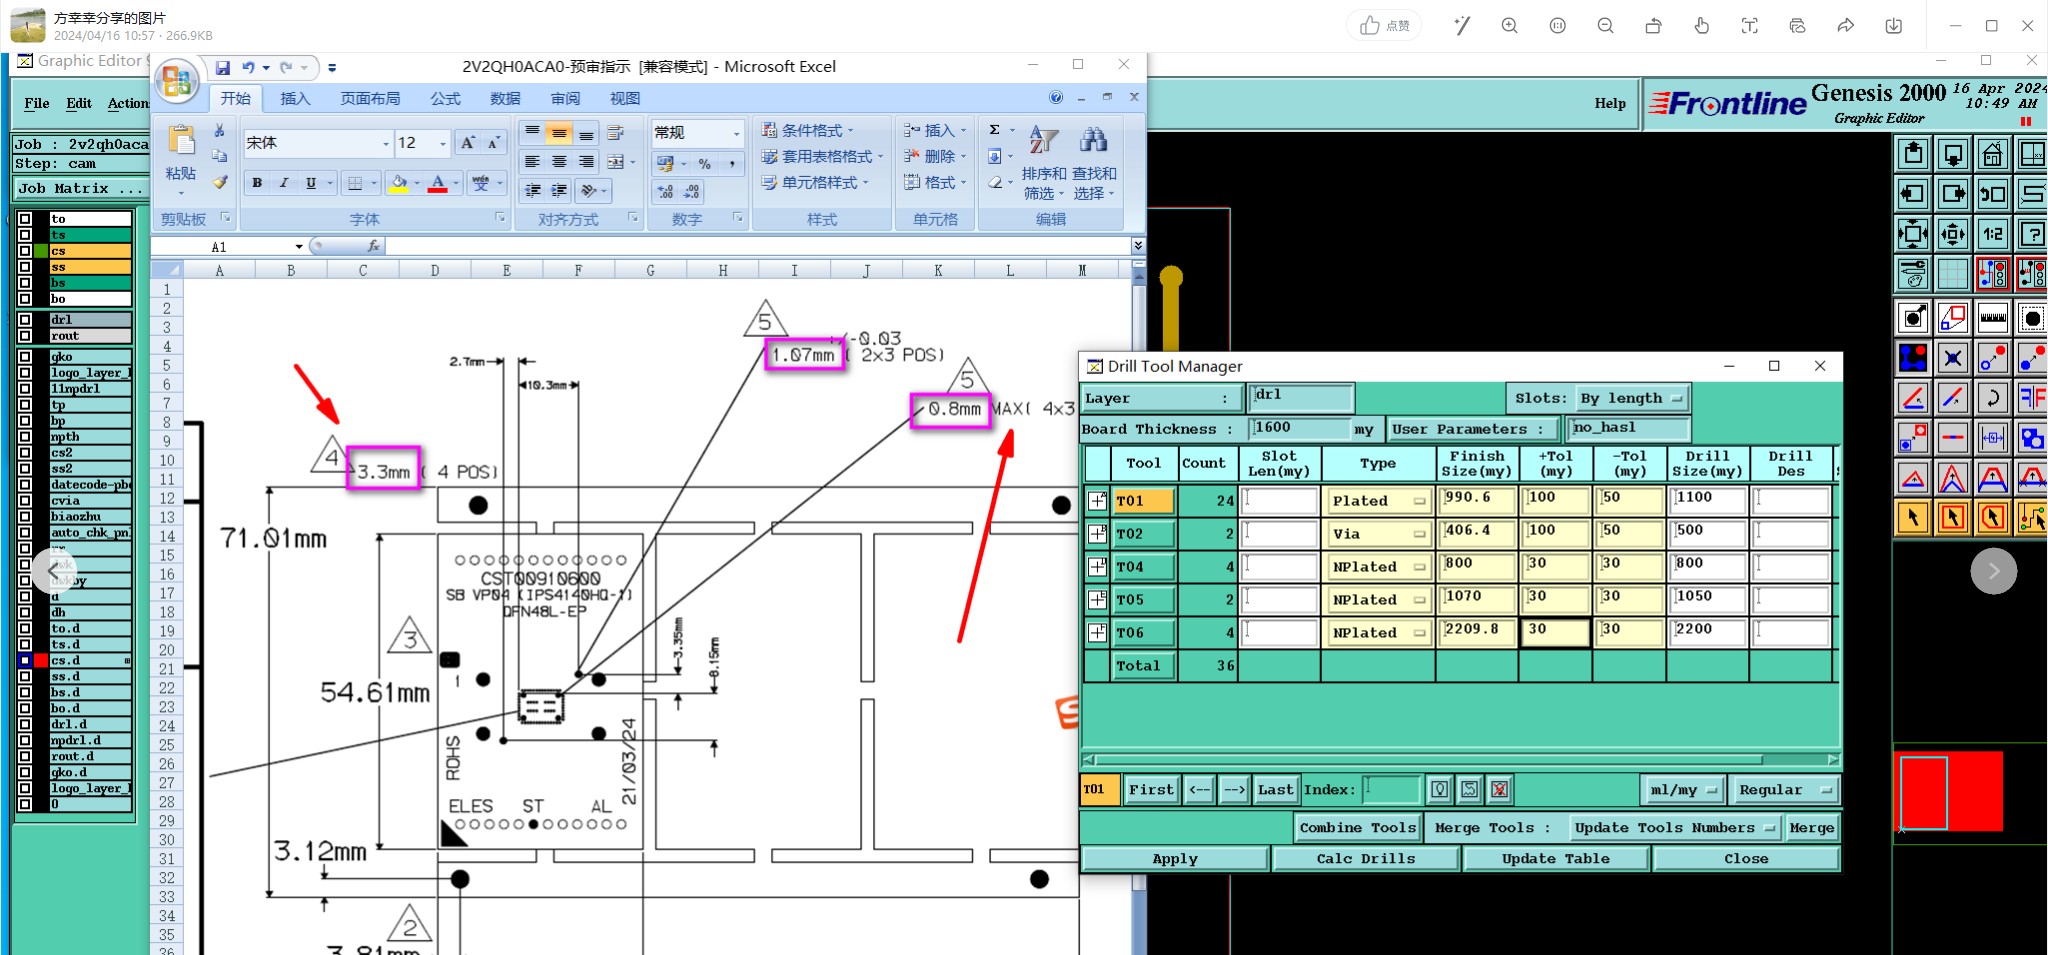Open the Genesis Edit menu
Image resolution: width=2048 pixels, height=955 pixels.
pos(79,103)
